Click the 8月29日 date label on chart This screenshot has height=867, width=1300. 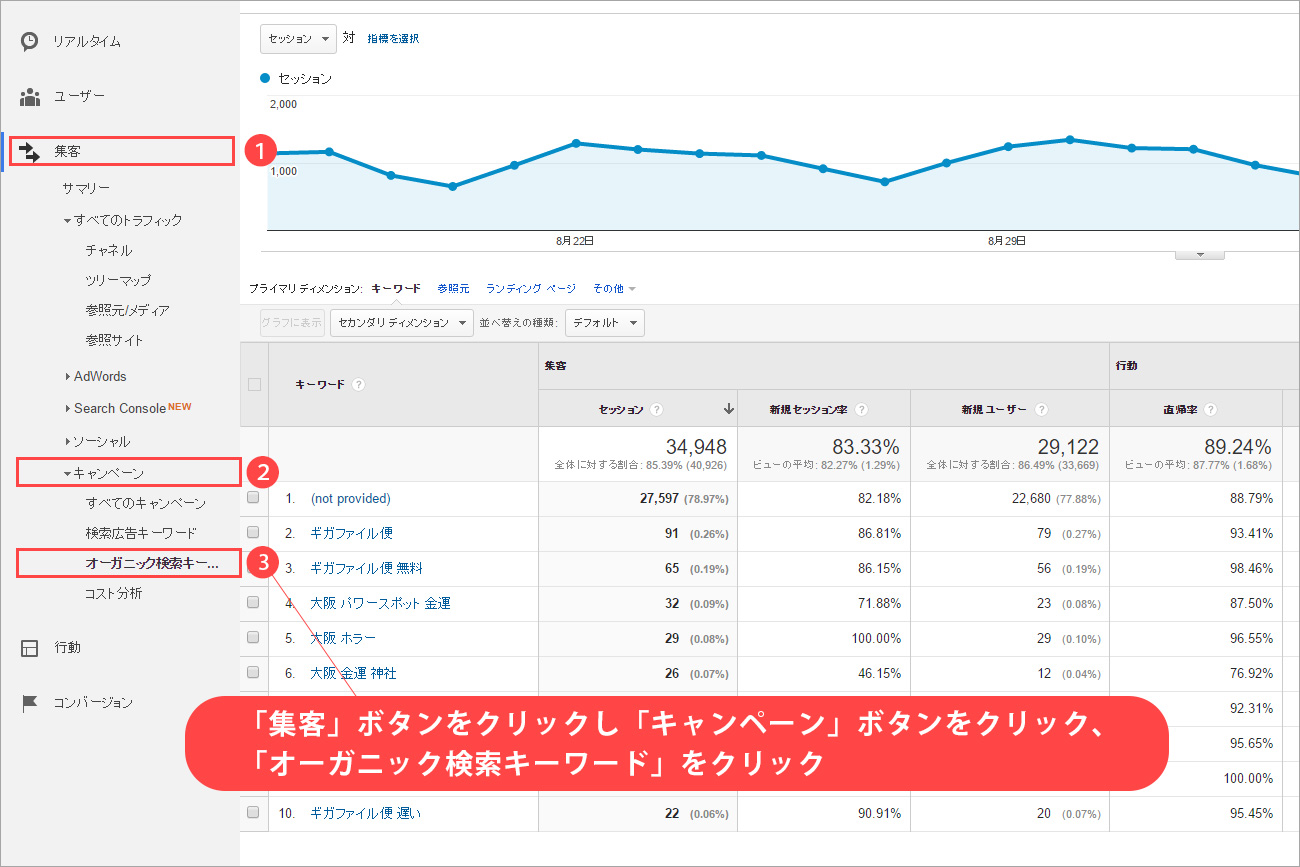(x=1007, y=241)
